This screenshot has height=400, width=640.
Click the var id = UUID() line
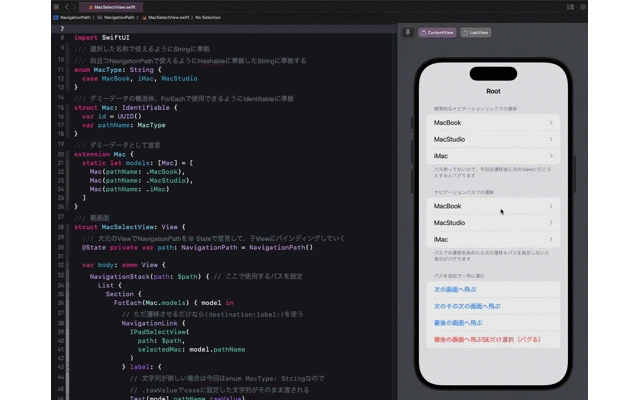[x=111, y=116]
